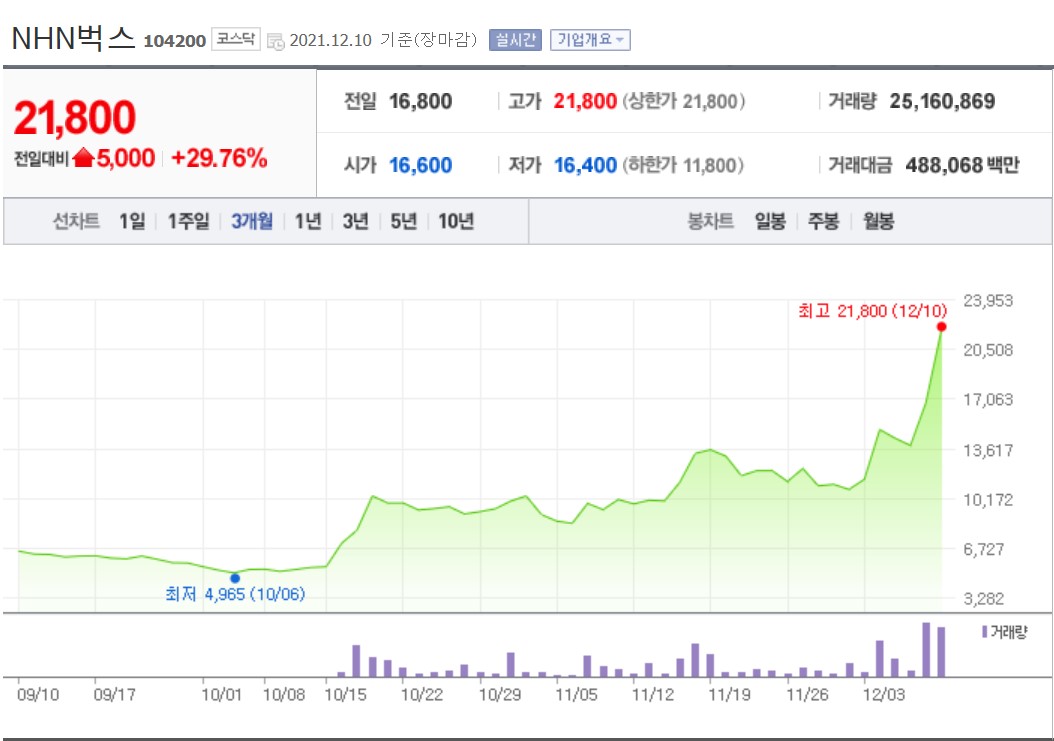Click the 2021.12.10 기준(장마감) date text
This screenshot has width=1054, height=741.
pyautogui.click(x=383, y=40)
